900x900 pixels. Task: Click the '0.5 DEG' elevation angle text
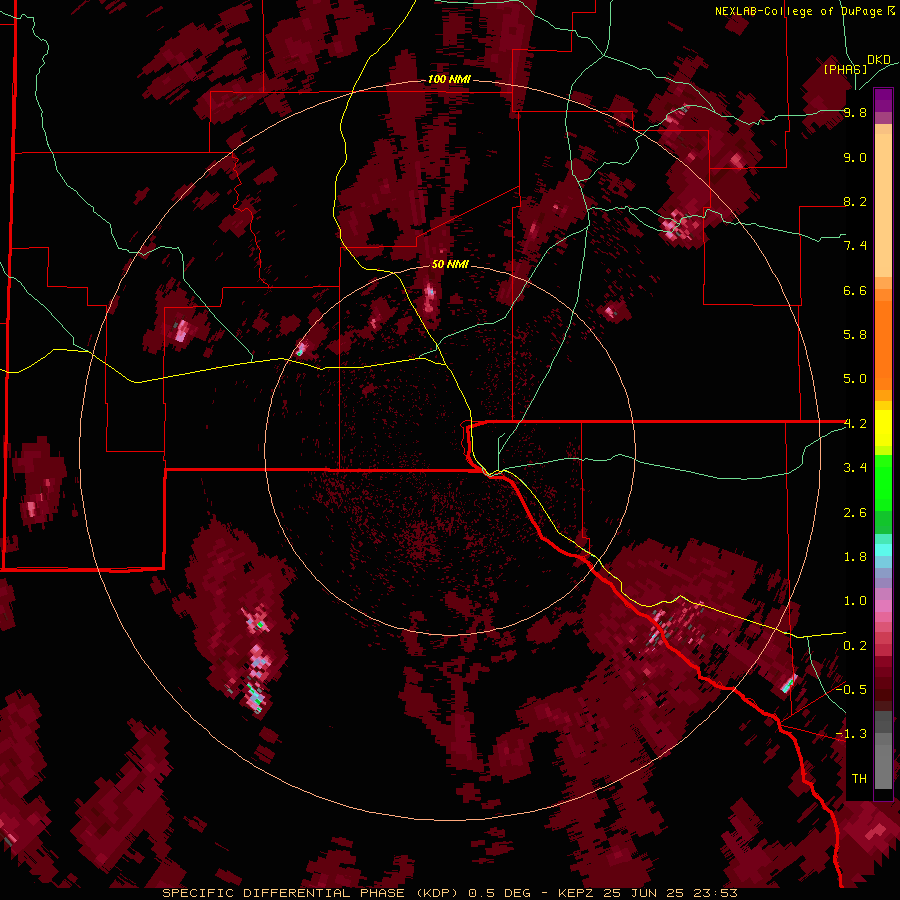[498, 893]
